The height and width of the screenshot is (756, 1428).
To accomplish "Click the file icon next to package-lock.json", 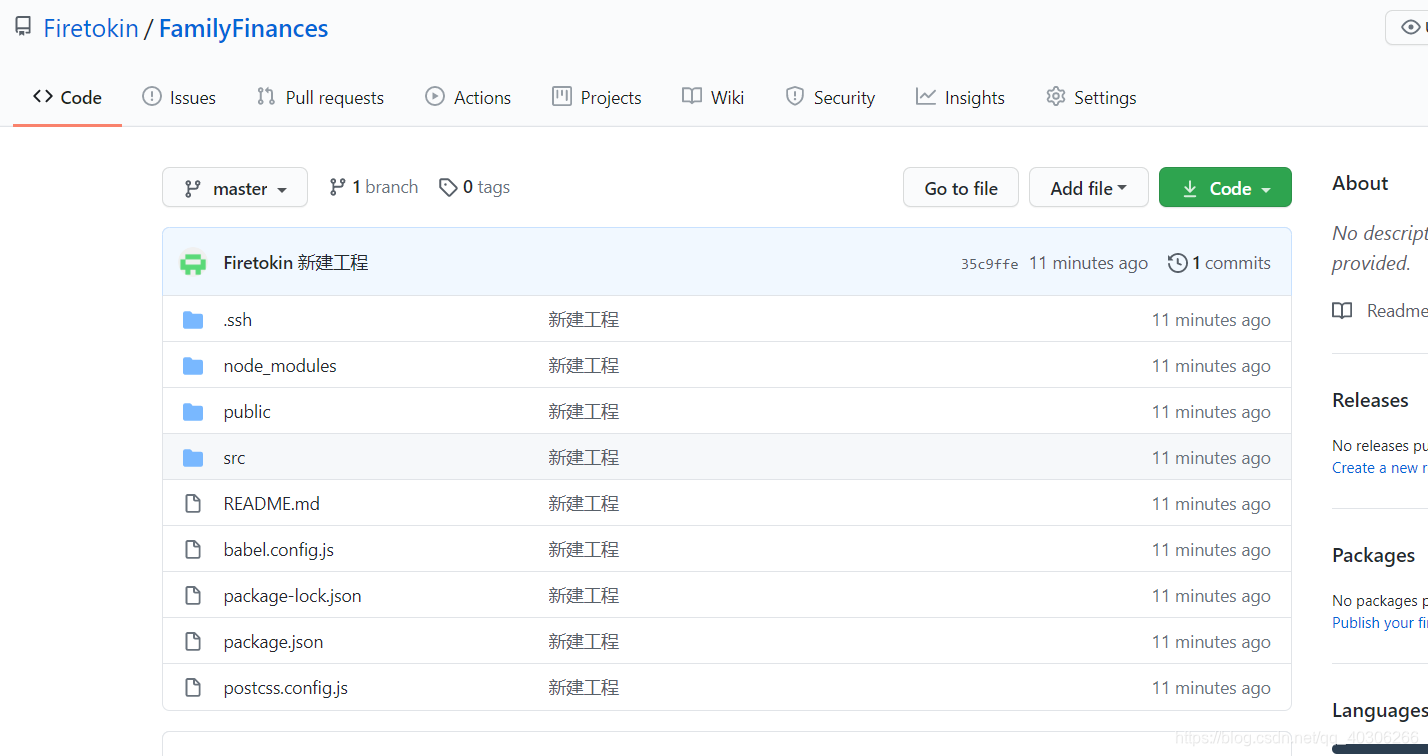I will point(193,596).
